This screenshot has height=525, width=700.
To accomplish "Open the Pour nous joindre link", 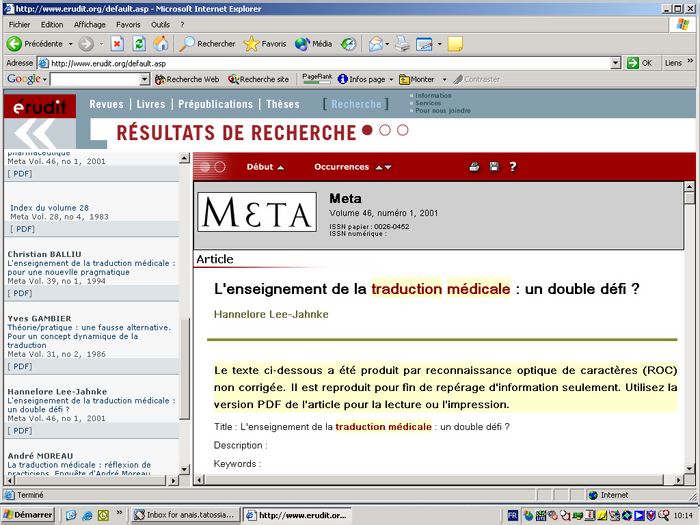I will [x=443, y=110].
